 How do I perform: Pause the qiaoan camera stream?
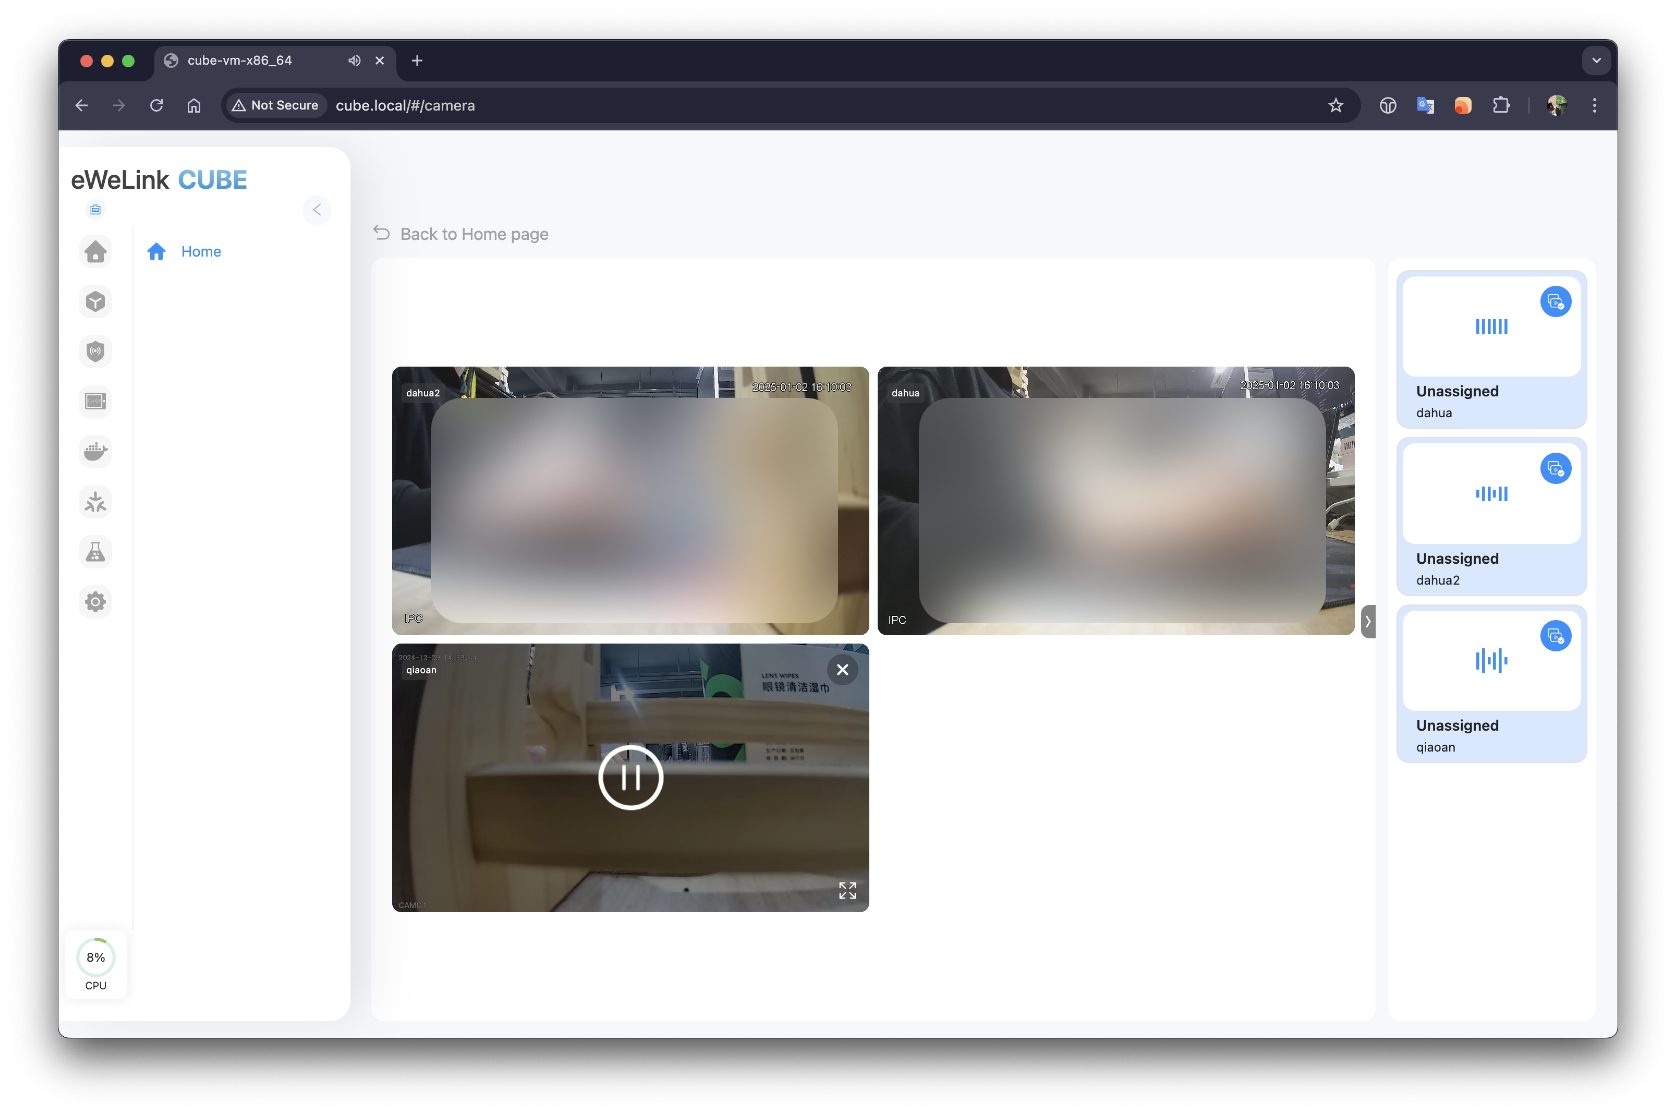(630, 777)
